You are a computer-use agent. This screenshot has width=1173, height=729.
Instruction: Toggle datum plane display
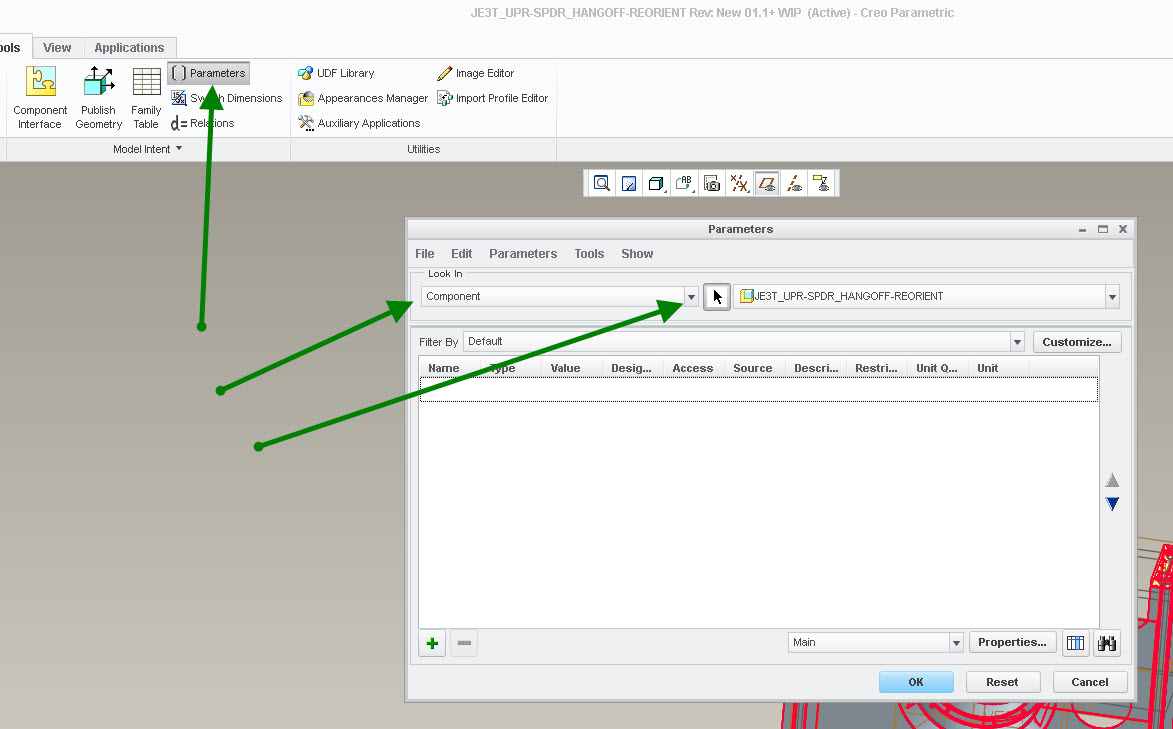(x=767, y=183)
